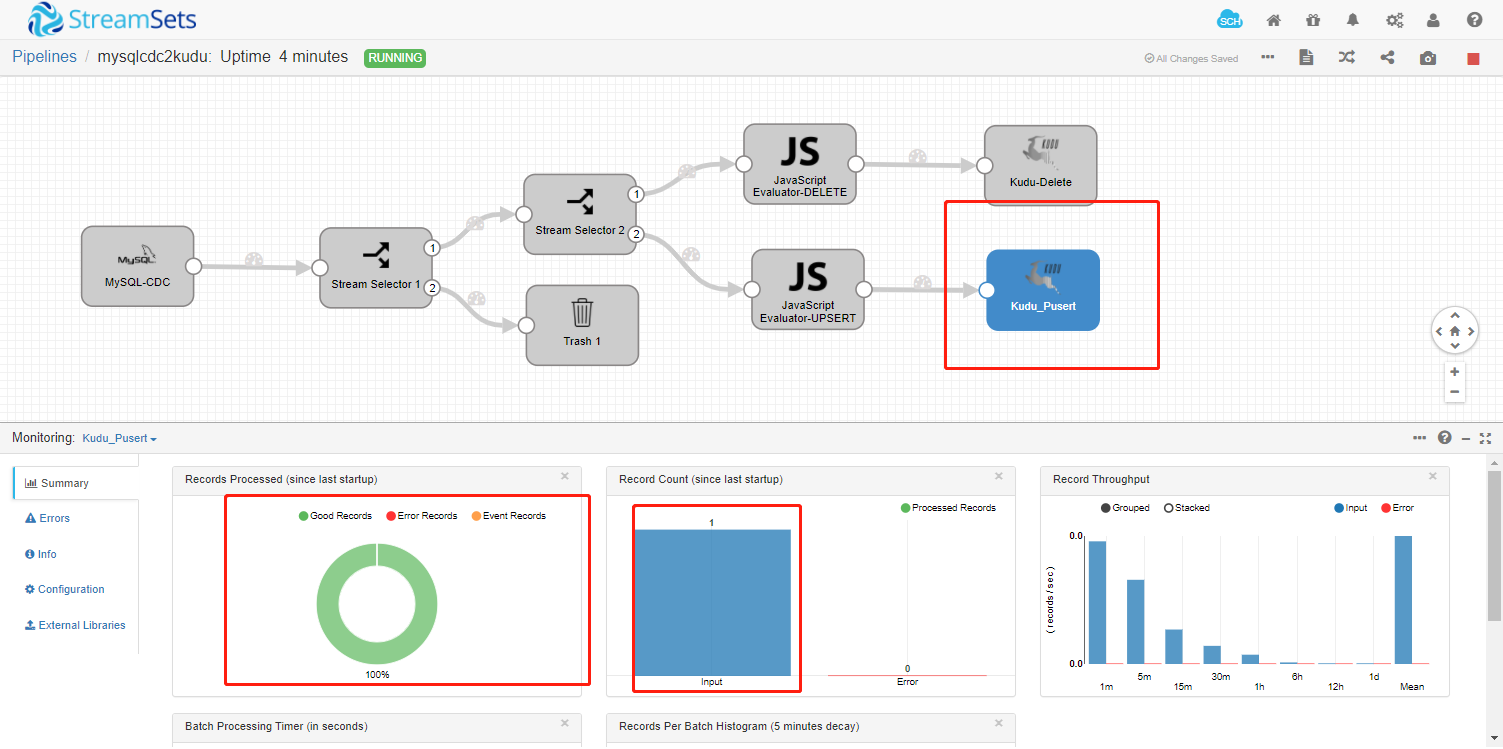Viewport: 1503px width, 749px height.
Task: Click the Input bar in Record Count
Action: click(712, 602)
